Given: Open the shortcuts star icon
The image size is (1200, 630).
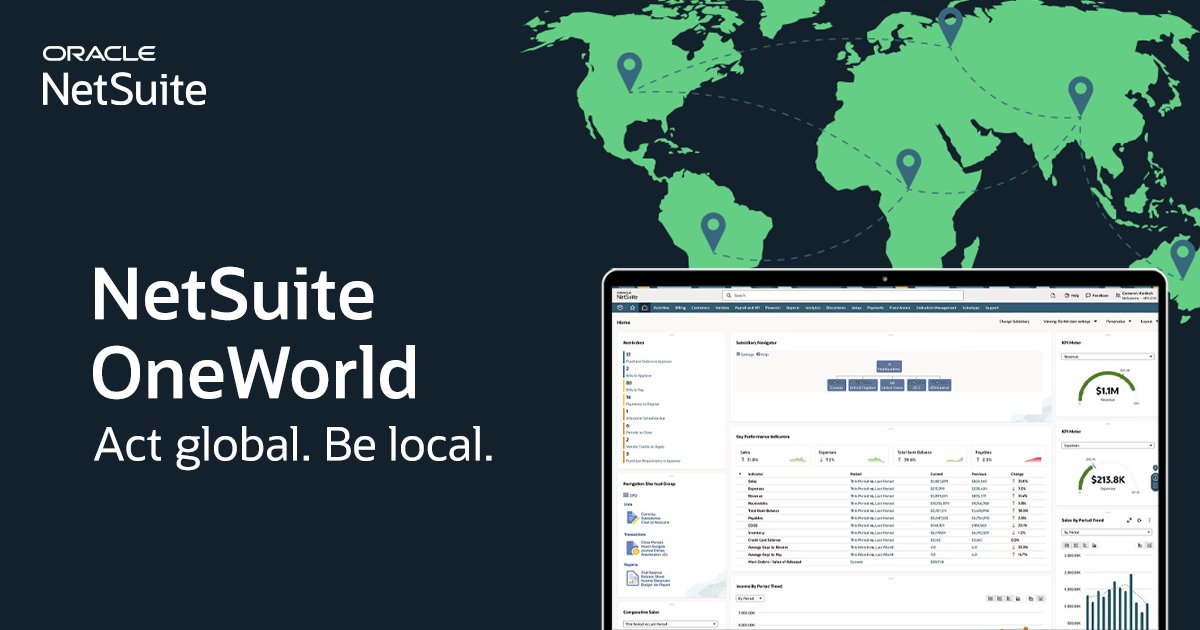Looking at the screenshot, I should (x=632, y=308).
